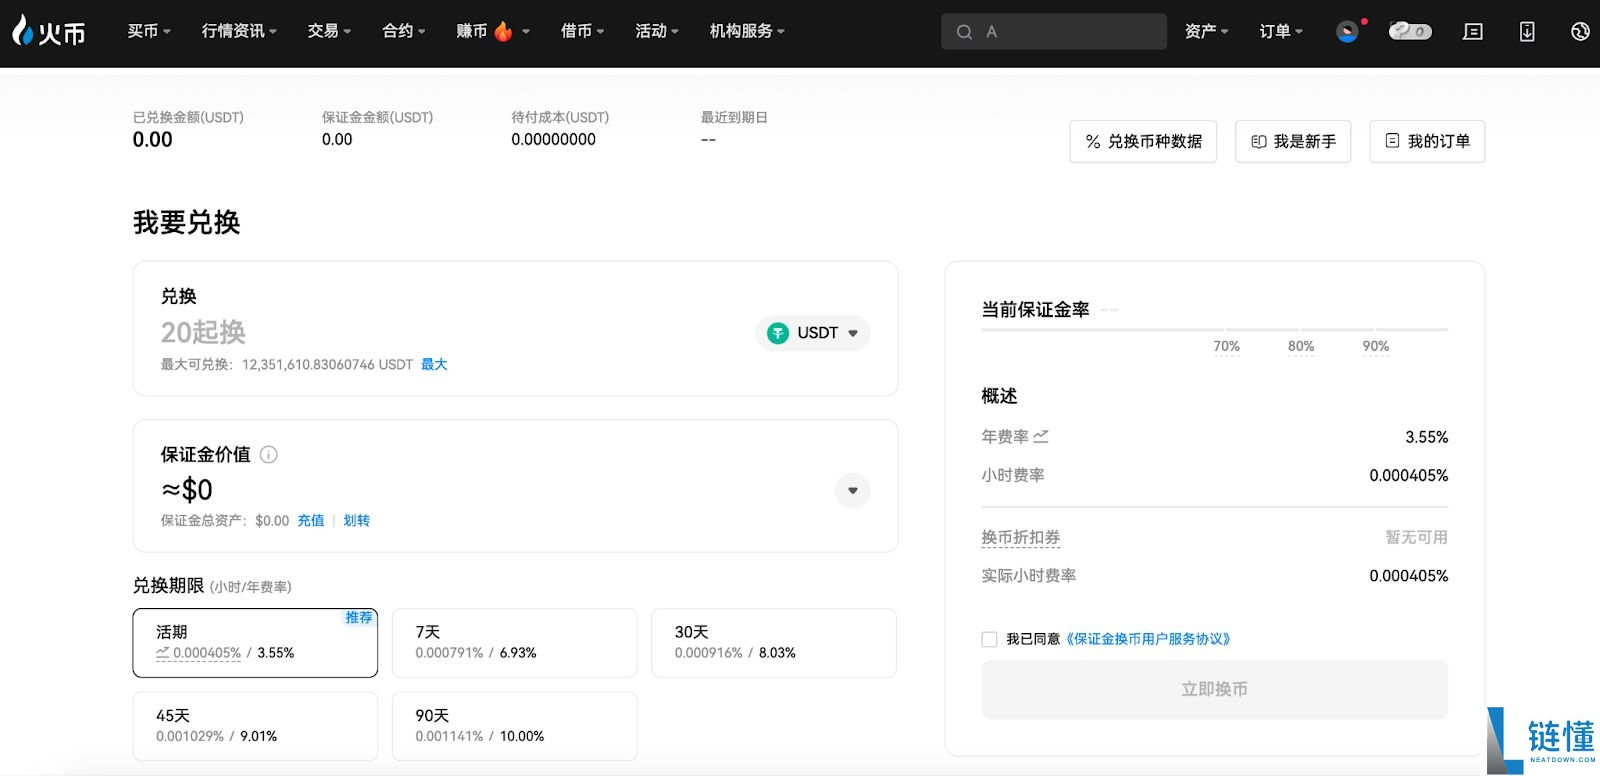1600x776 pixels.
Task: Click the 90% marker on margin bar
Action: (1375, 346)
